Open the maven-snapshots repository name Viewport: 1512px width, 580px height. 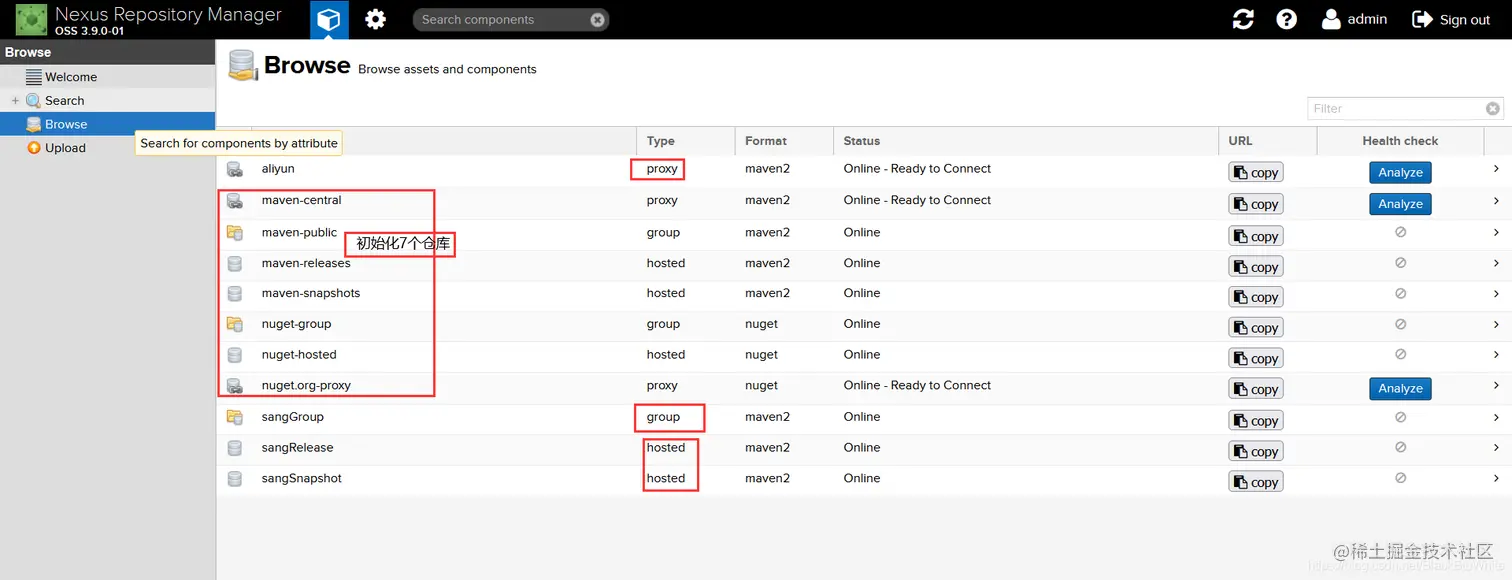pyautogui.click(x=311, y=293)
